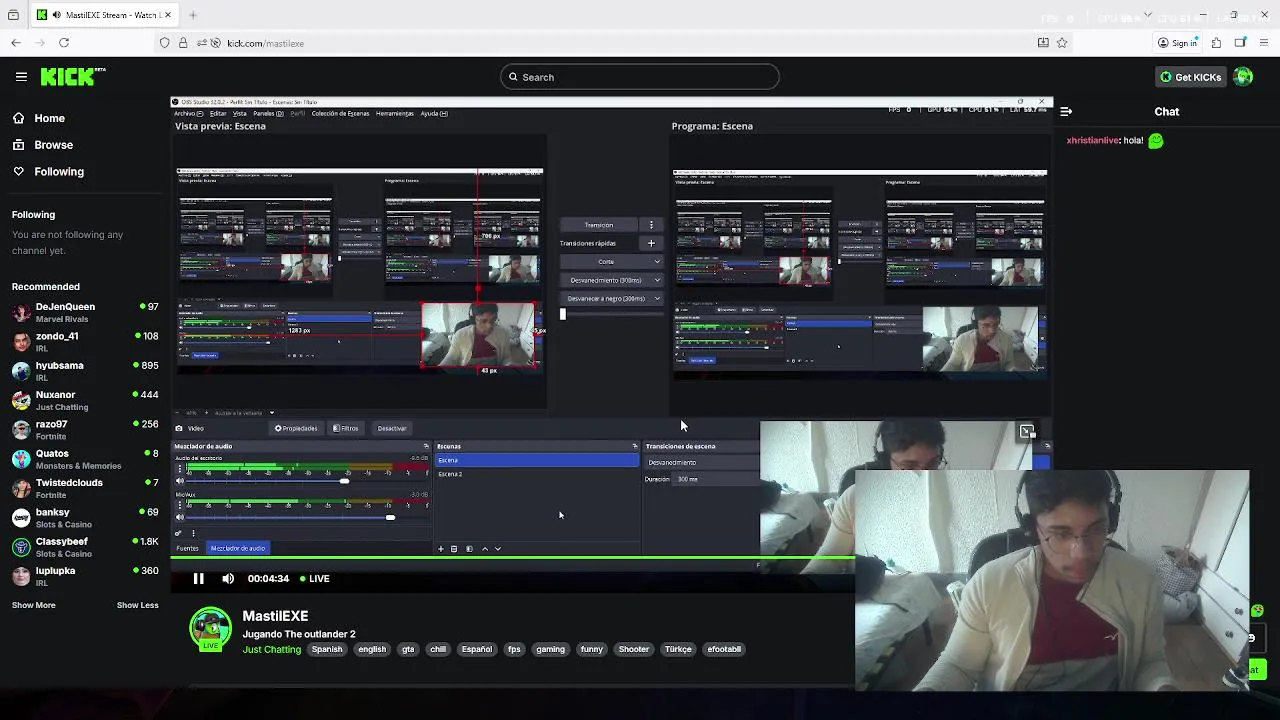Screen dimensions: 1280x720
Task: Open the options dots beside Transición
Action: (x=651, y=225)
